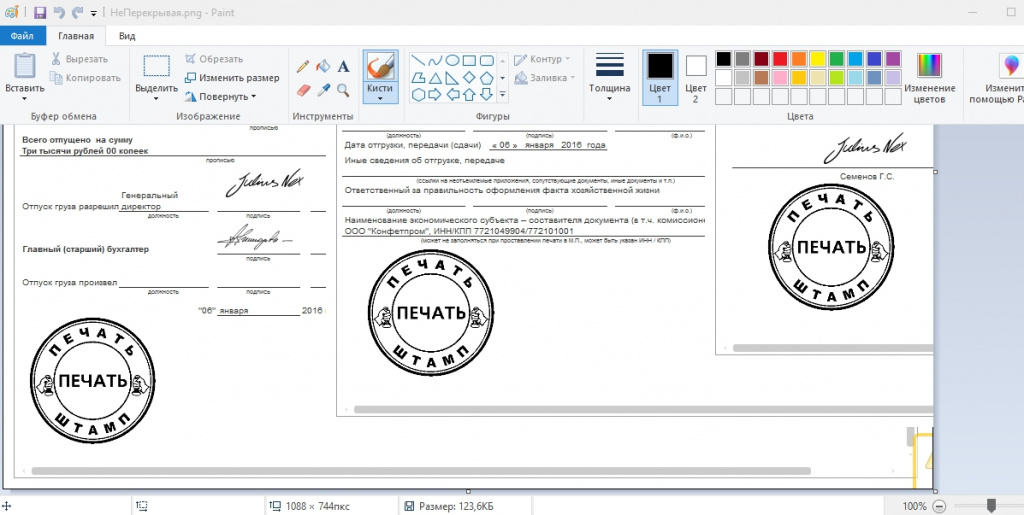Image resolution: width=1024 pixels, height=515 pixels.
Task: Choose the Rectangle shape
Action: 469,61
